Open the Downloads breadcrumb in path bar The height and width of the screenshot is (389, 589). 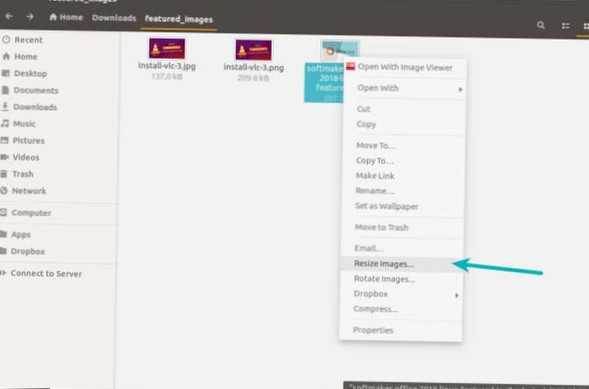click(114, 18)
